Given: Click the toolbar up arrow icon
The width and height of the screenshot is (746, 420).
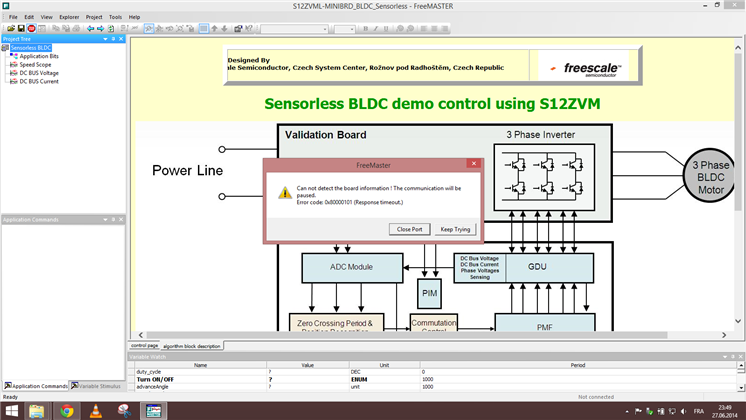Looking at the screenshot, I should [x=214, y=29].
